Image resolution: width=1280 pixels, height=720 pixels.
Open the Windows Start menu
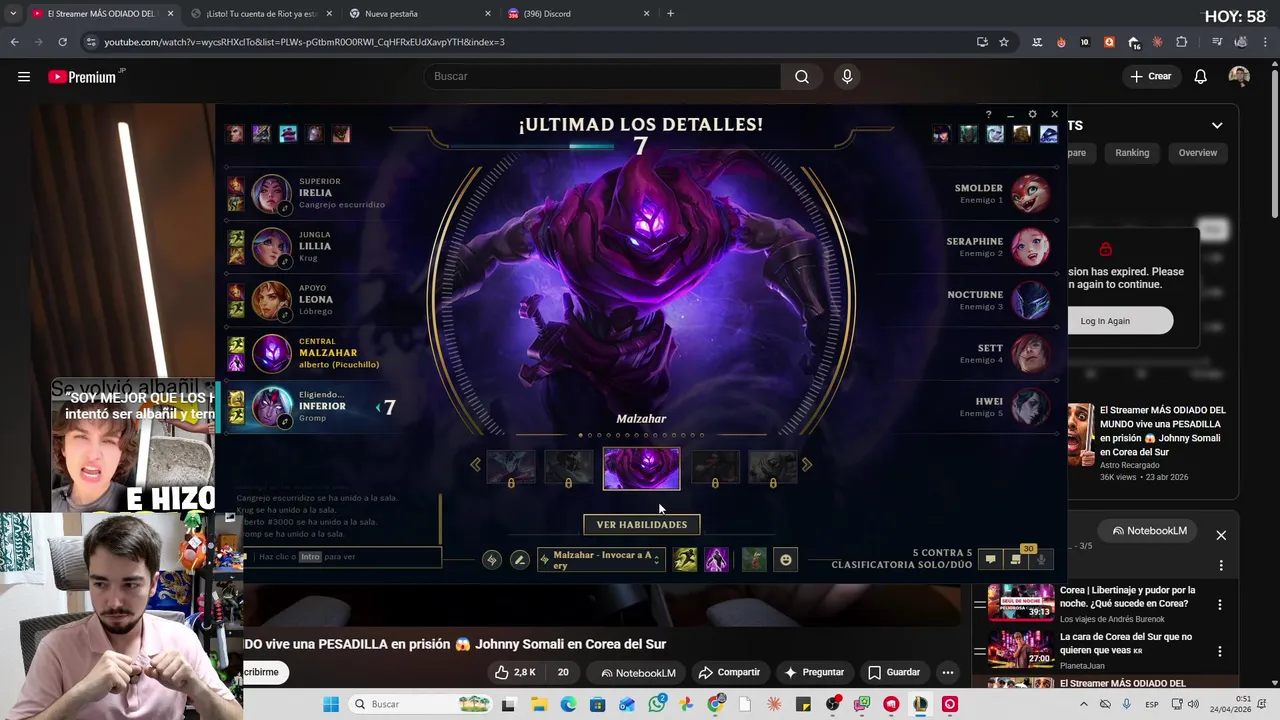coord(331,704)
